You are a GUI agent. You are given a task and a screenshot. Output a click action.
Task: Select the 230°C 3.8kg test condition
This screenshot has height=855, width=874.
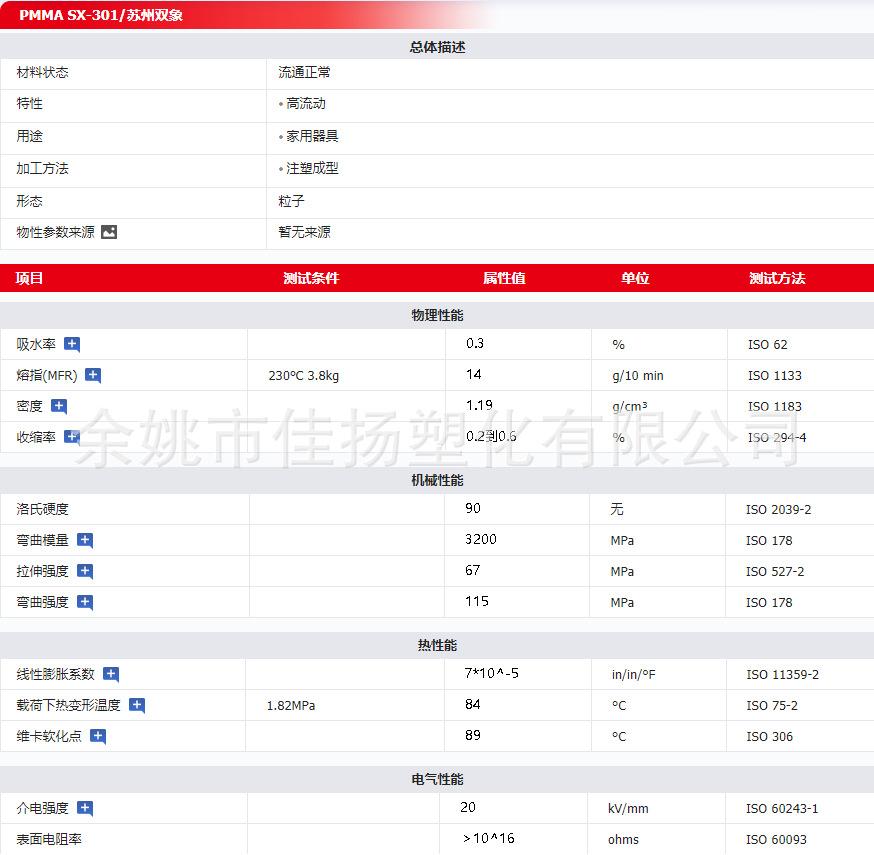304,376
